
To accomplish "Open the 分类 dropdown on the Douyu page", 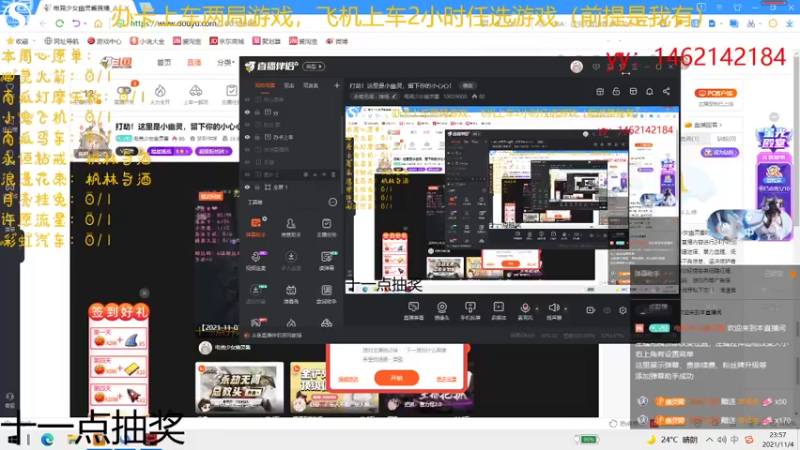I will point(226,62).
